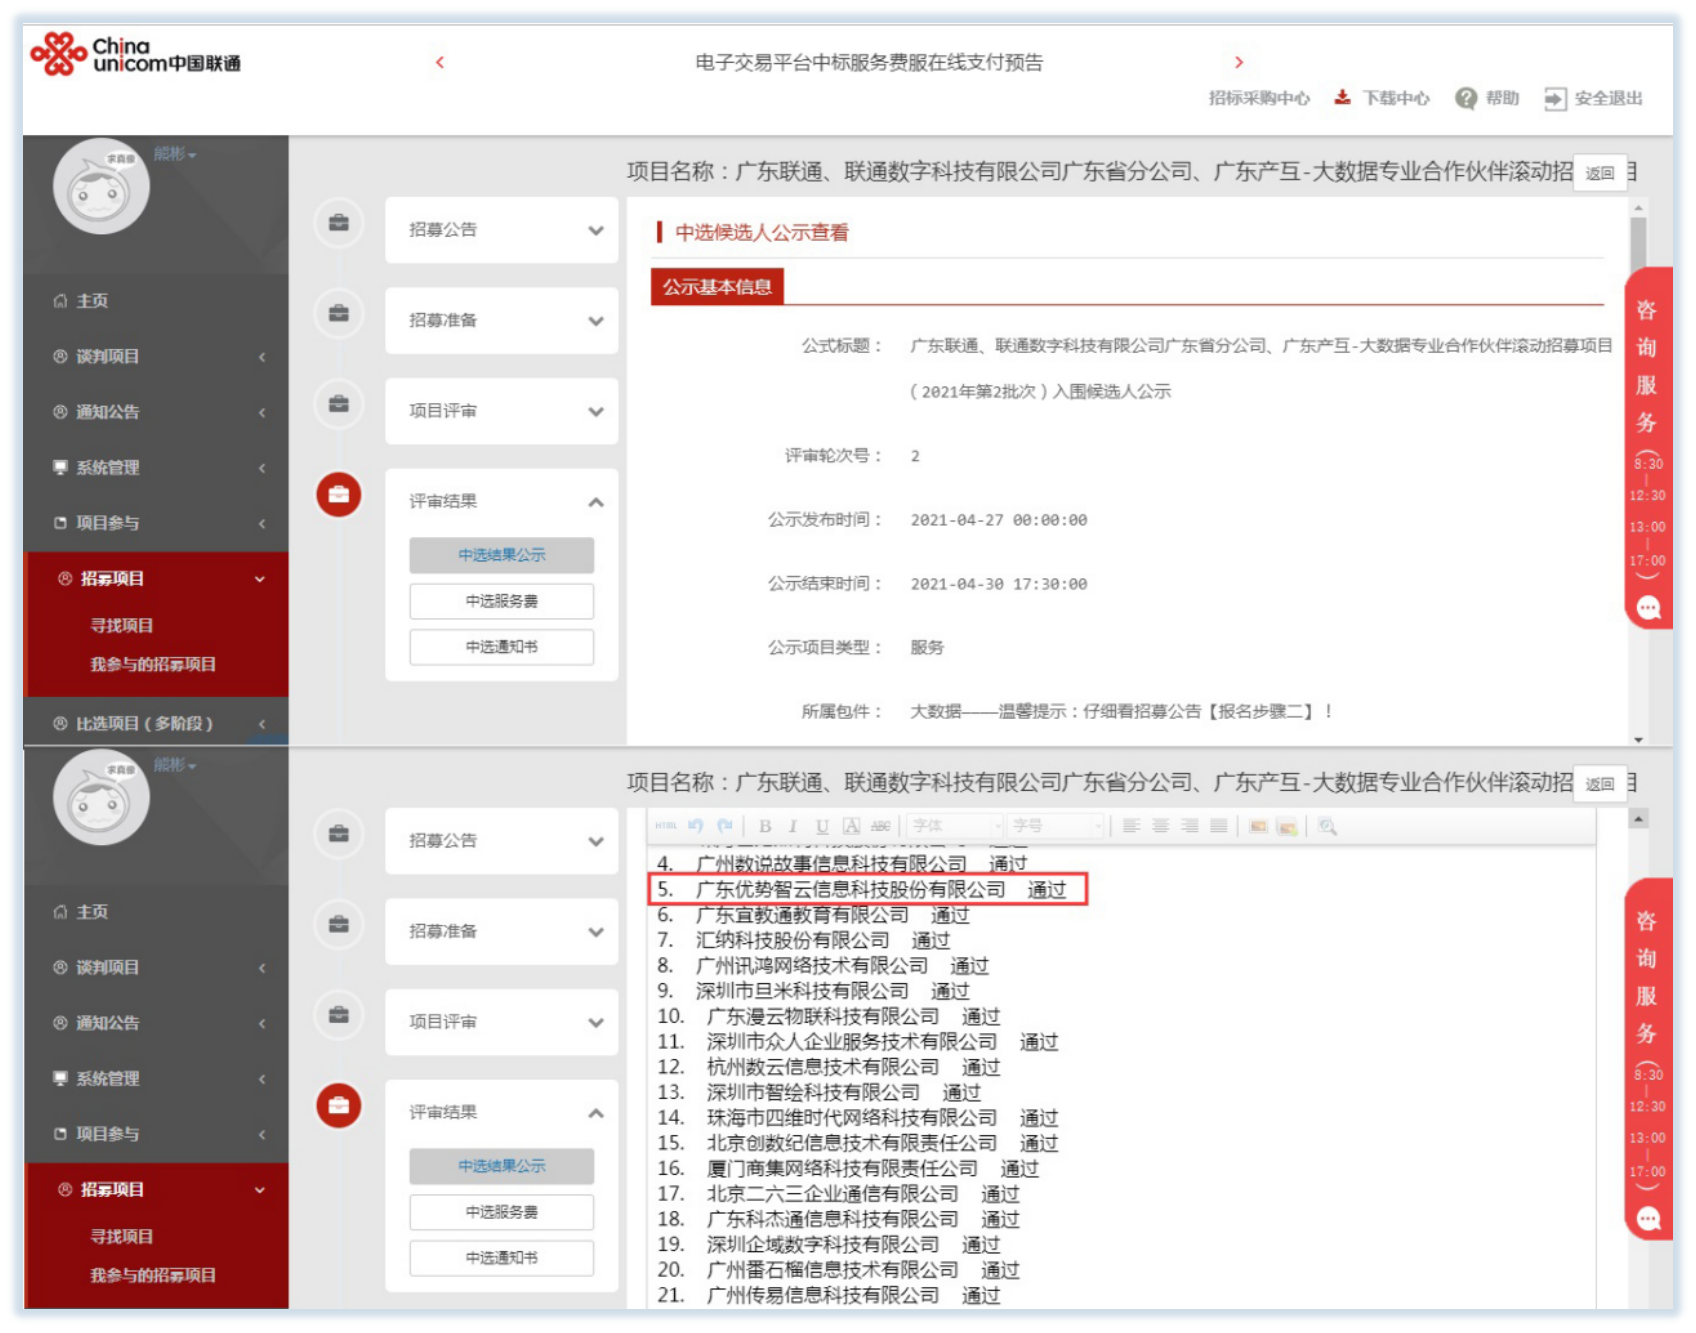Click the 项目评审 briefcase step icon beside the company list
This screenshot has height=1333, width=1696.
(339, 1015)
